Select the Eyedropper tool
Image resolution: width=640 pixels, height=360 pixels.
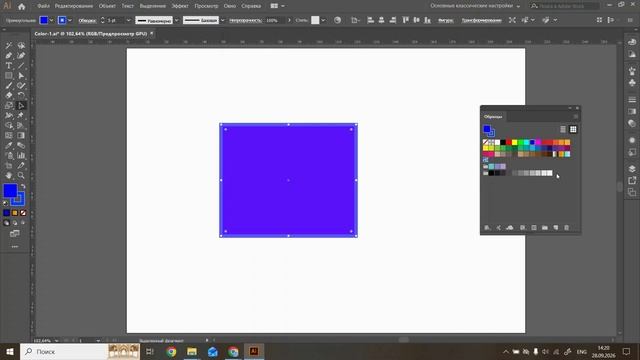pos(9,145)
